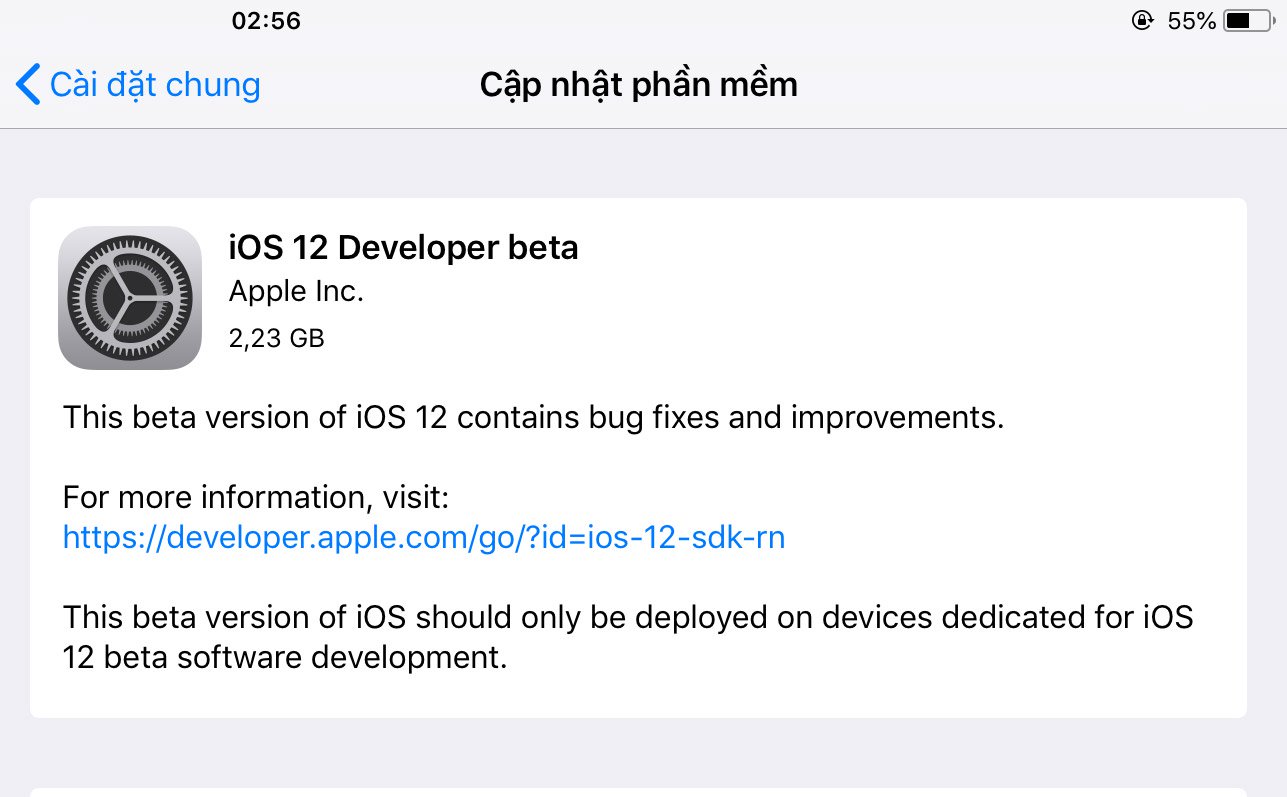Image resolution: width=1287 pixels, height=797 pixels.
Task: Tap the 2,23 GB download size label
Action: pyautogui.click(x=276, y=338)
